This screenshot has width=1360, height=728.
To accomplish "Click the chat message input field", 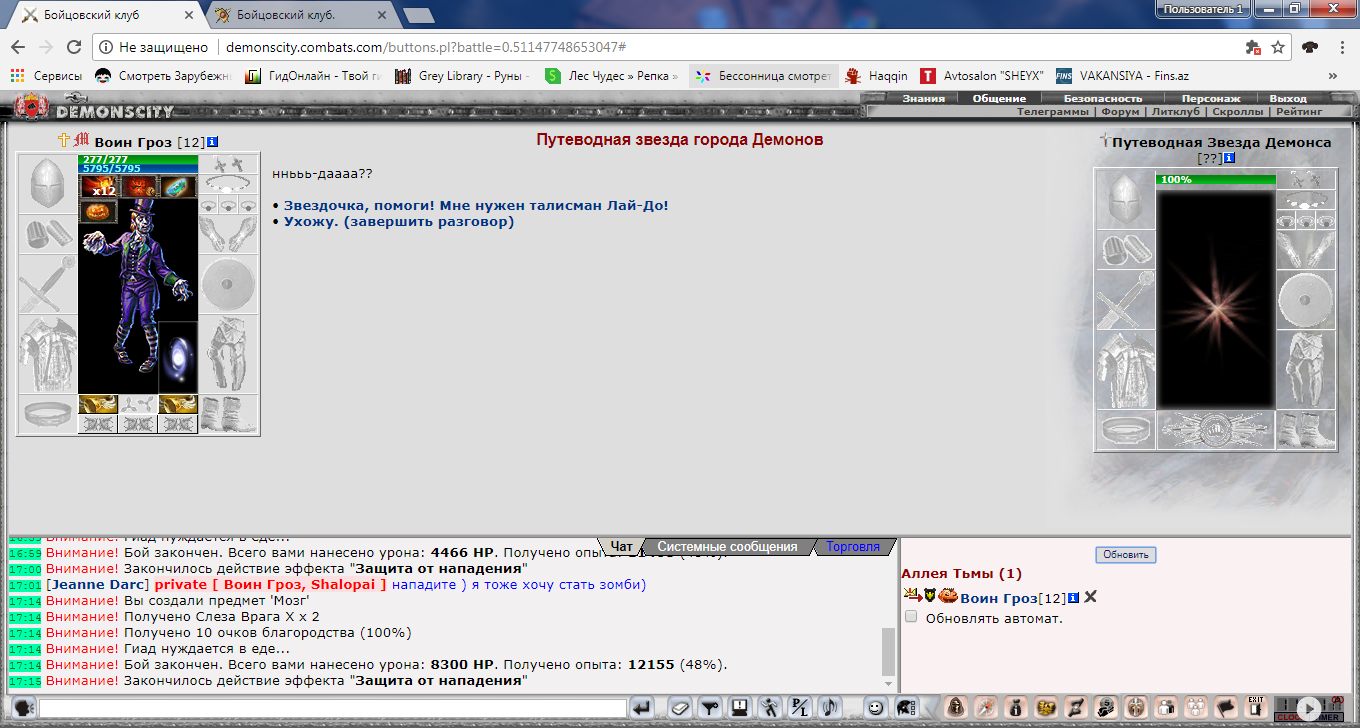I will pyautogui.click(x=332, y=708).
